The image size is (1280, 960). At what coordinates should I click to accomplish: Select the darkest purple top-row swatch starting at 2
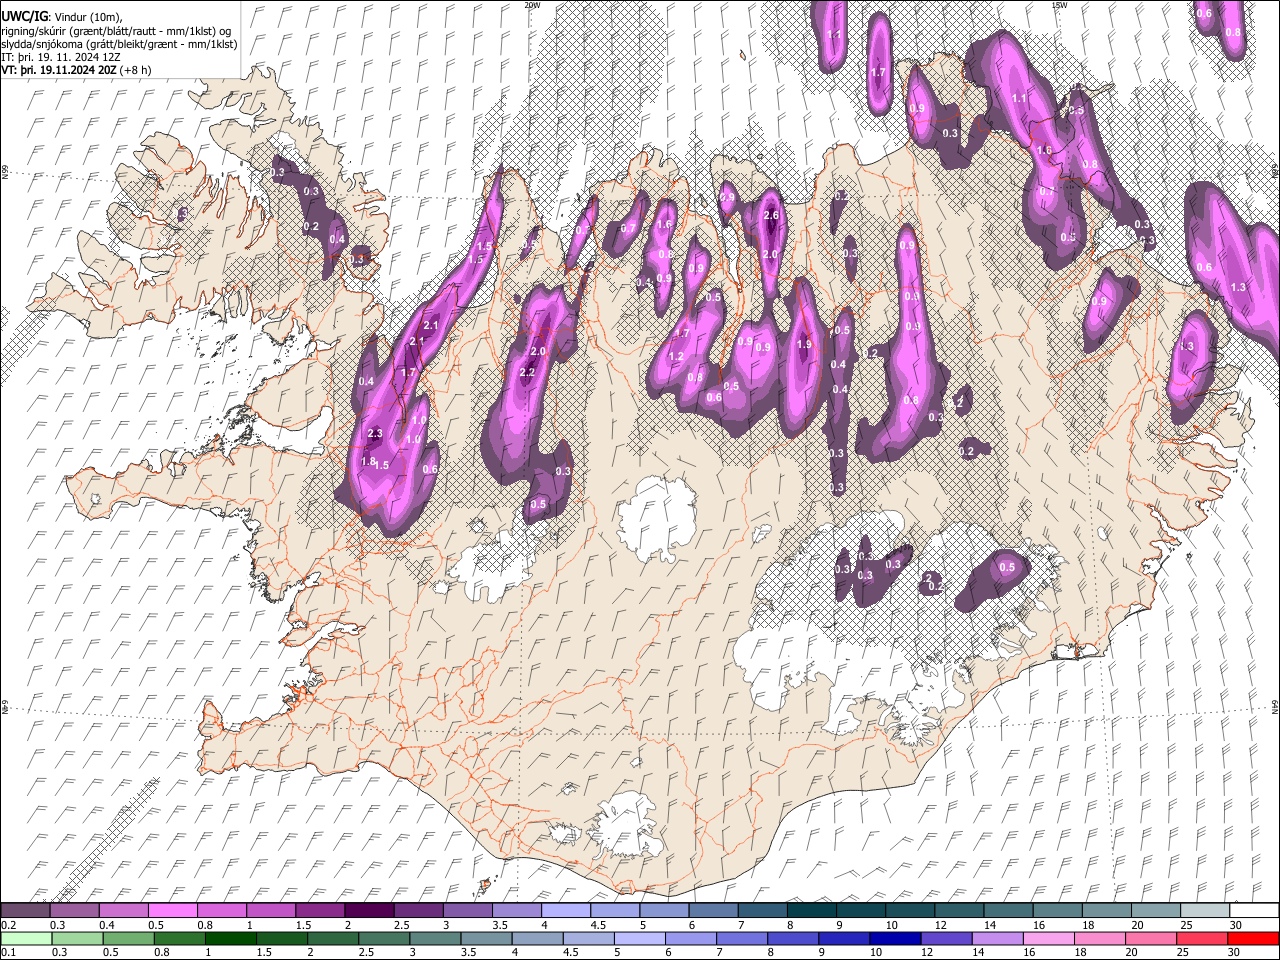click(x=368, y=911)
